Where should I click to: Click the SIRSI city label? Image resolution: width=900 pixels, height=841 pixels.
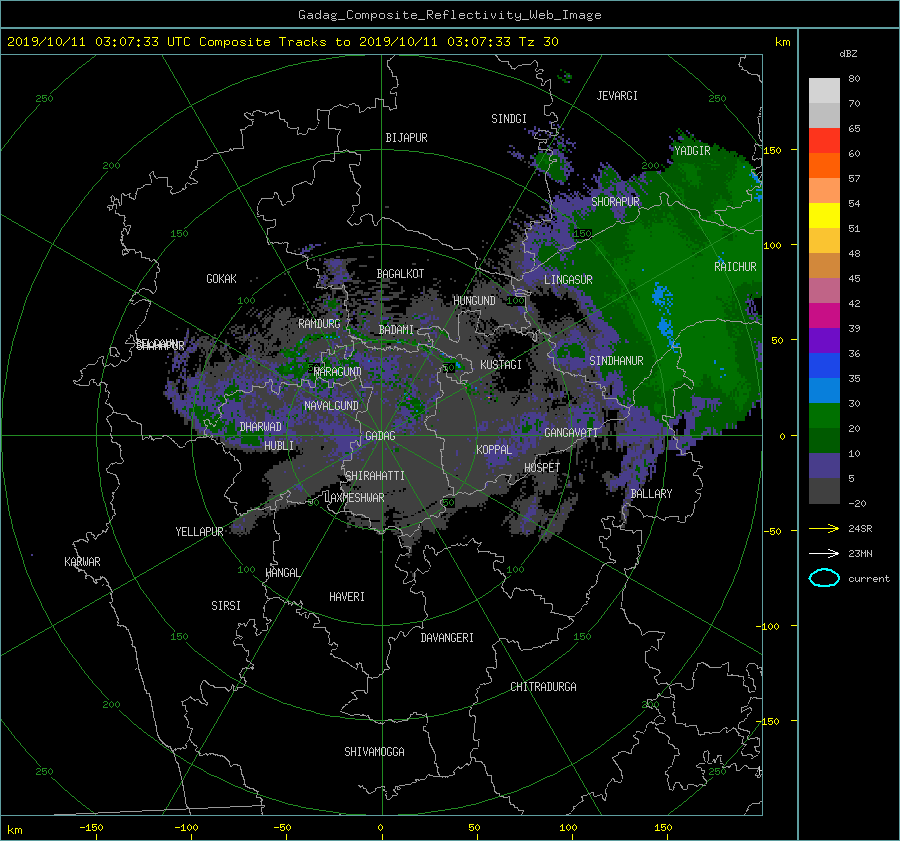pyautogui.click(x=226, y=606)
